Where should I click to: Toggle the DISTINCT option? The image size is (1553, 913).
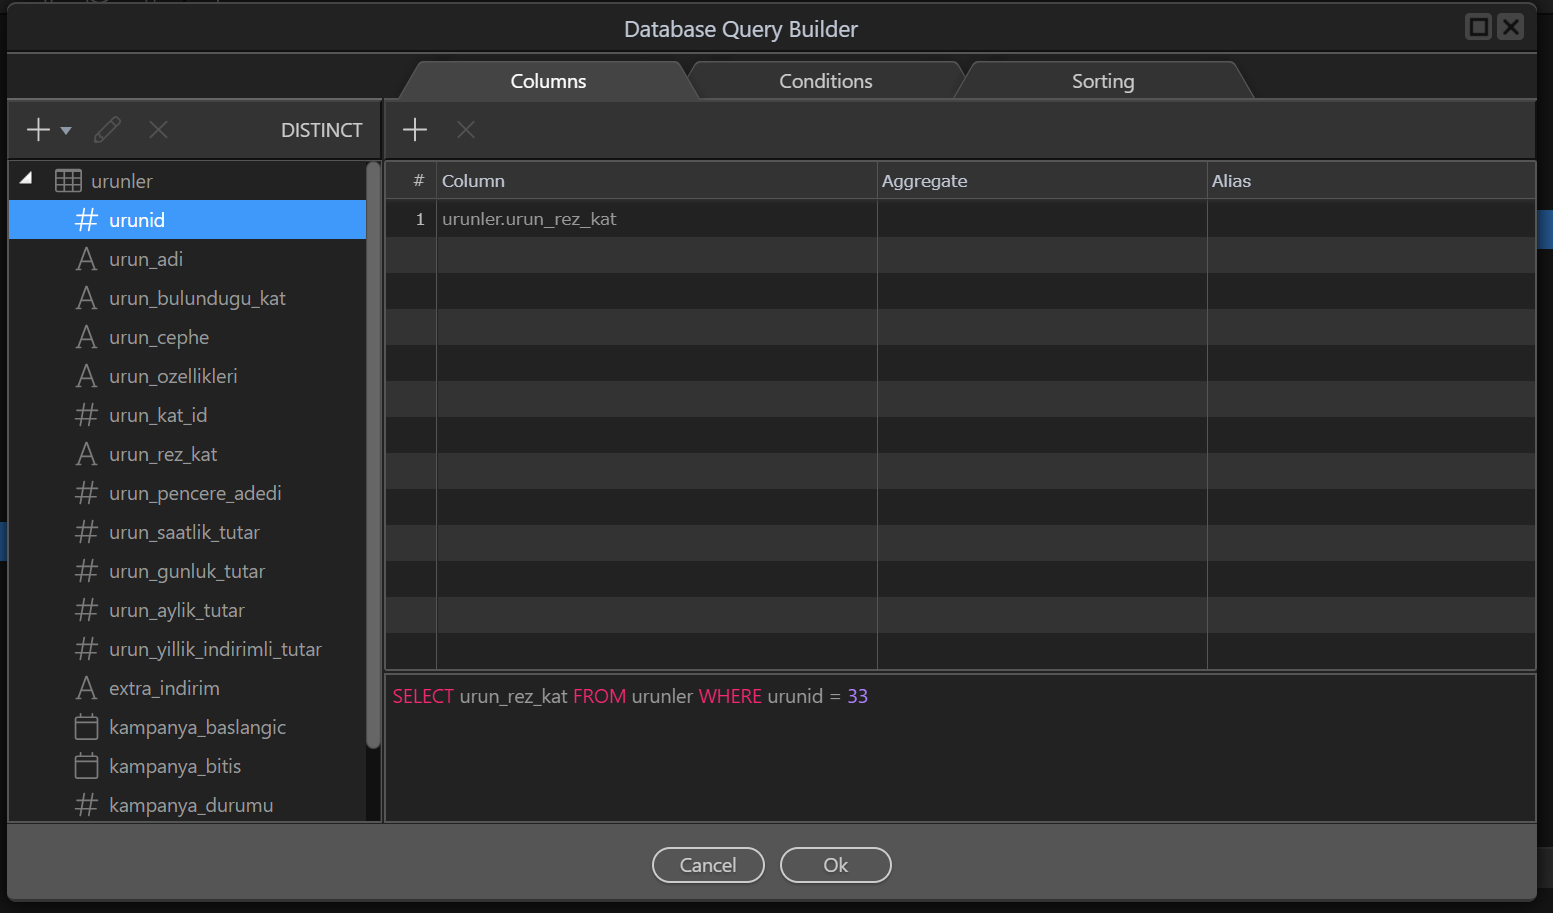[x=321, y=130]
